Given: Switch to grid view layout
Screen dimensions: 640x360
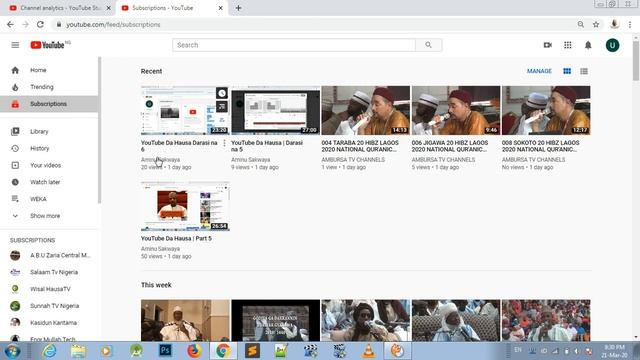Looking at the screenshot, I should pyautogui.click(x=567, y=71).
